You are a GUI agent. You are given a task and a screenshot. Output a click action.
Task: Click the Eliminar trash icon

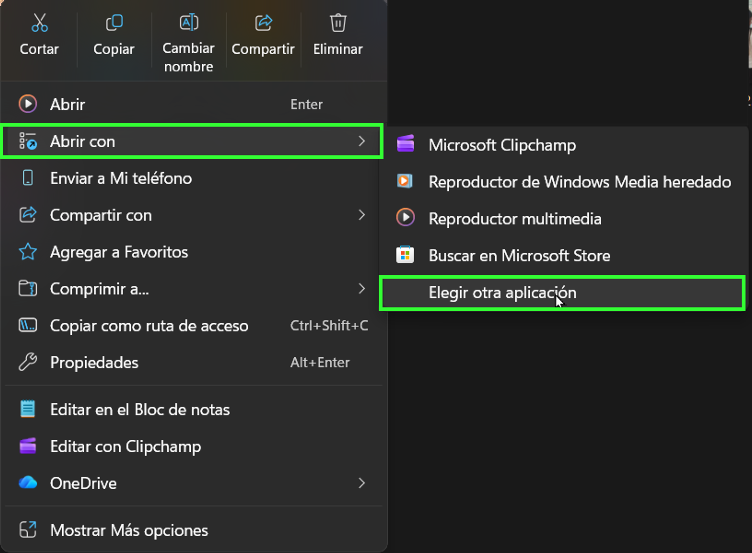(x=338, y=23)
